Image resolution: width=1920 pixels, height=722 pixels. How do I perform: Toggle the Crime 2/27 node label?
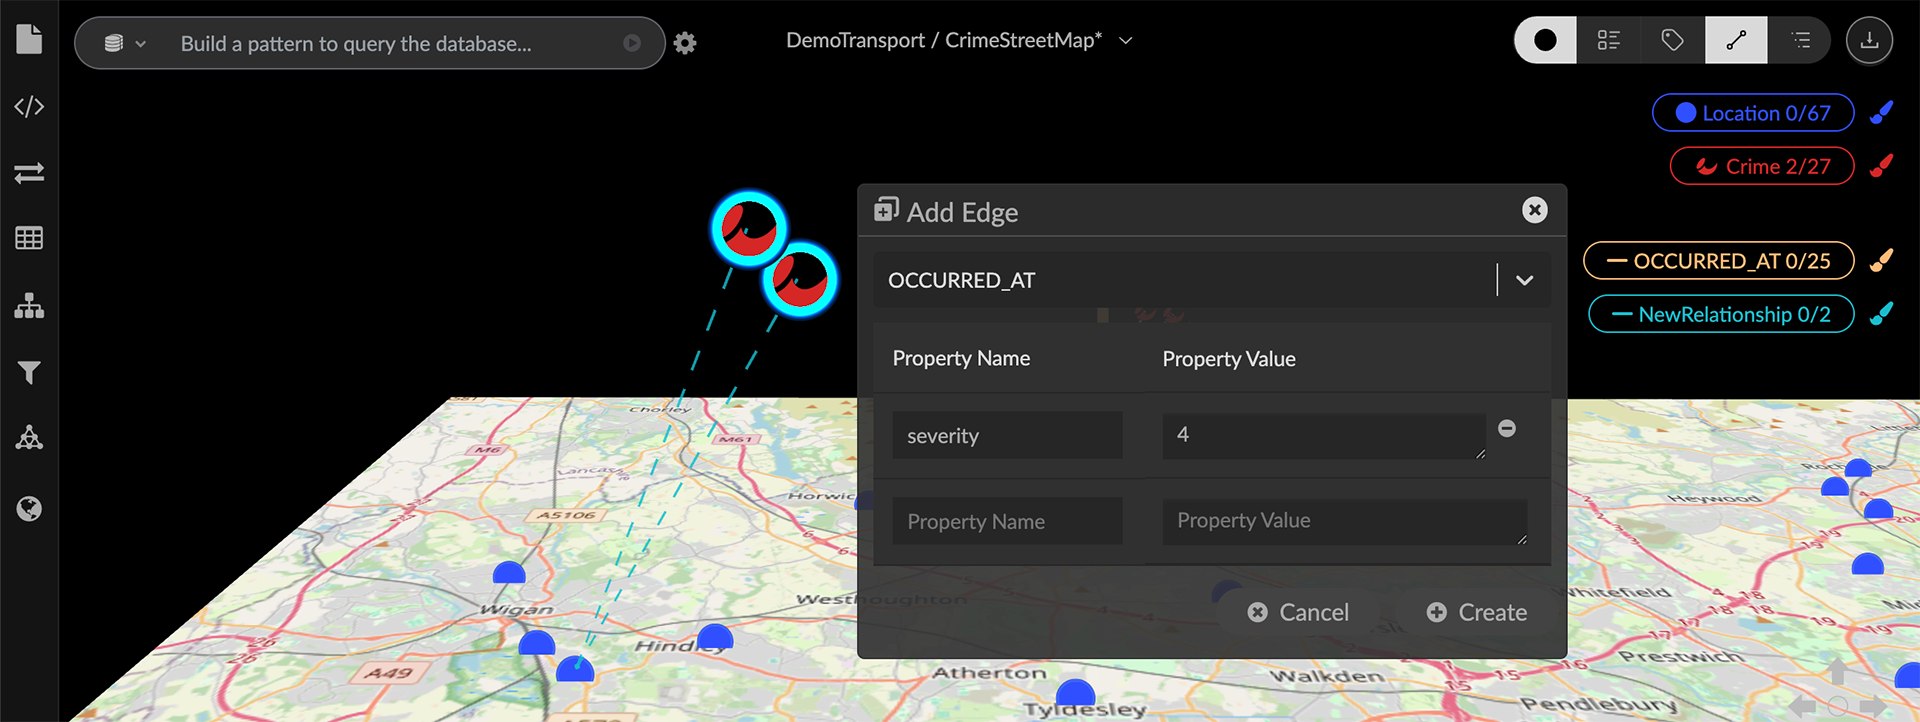pos(1761,167)
